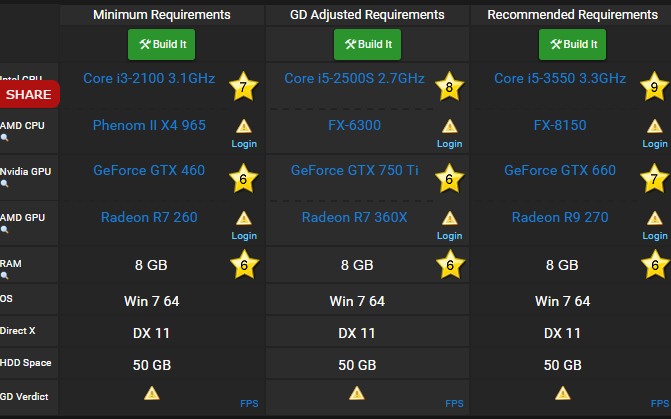
Task: Open Core i5-2500S 2.7GHz link
Action: pos(354,78)
